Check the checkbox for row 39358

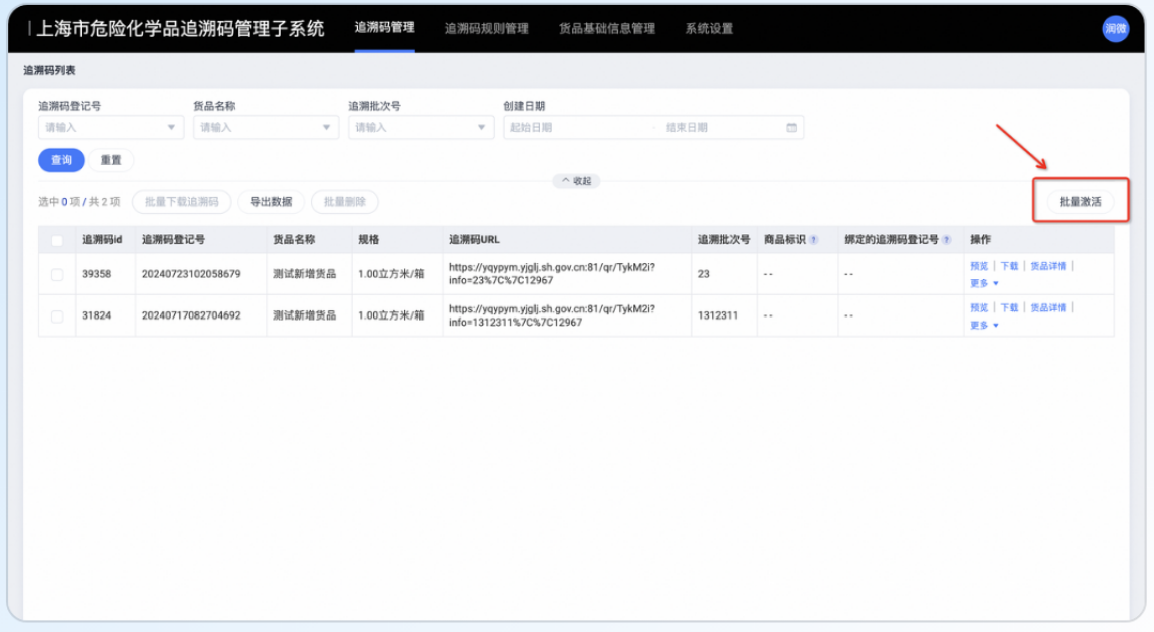pos(57,274)
